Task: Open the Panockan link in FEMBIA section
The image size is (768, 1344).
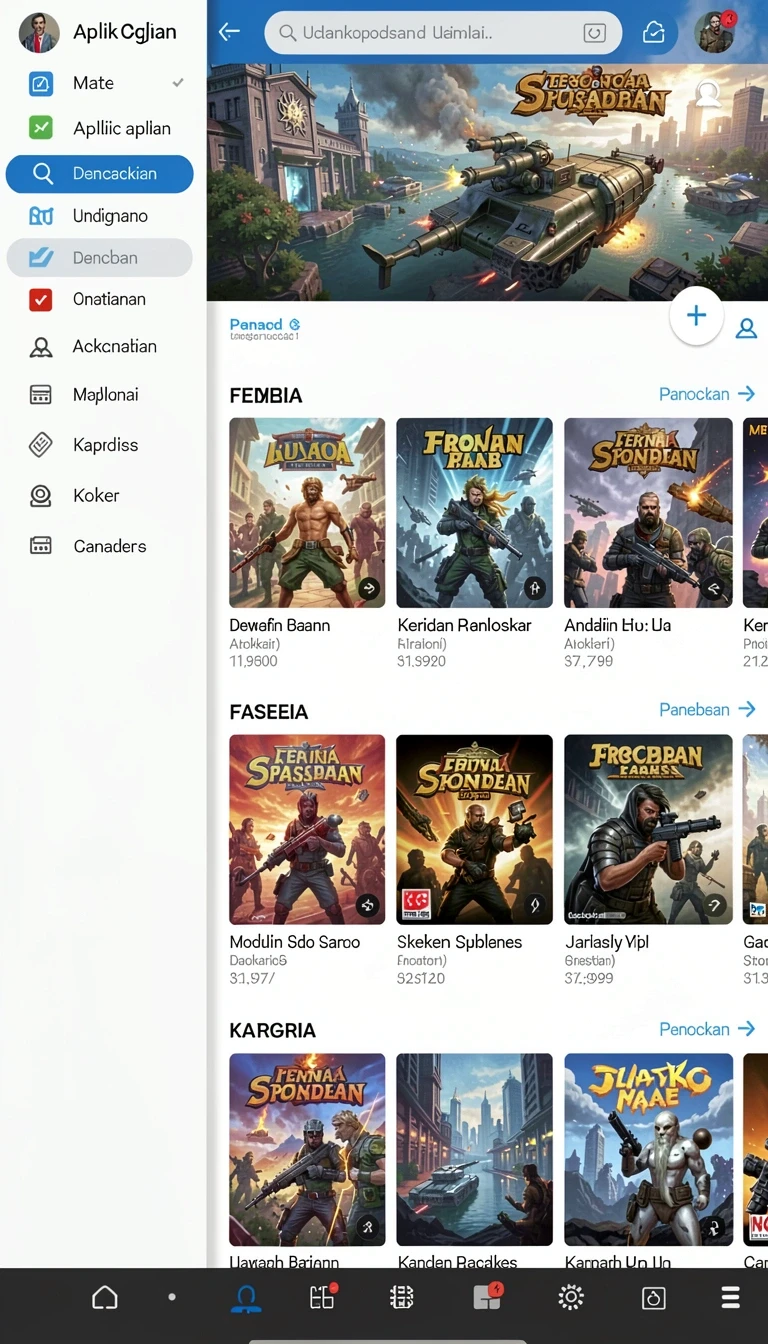Action: tap(706, 394)
